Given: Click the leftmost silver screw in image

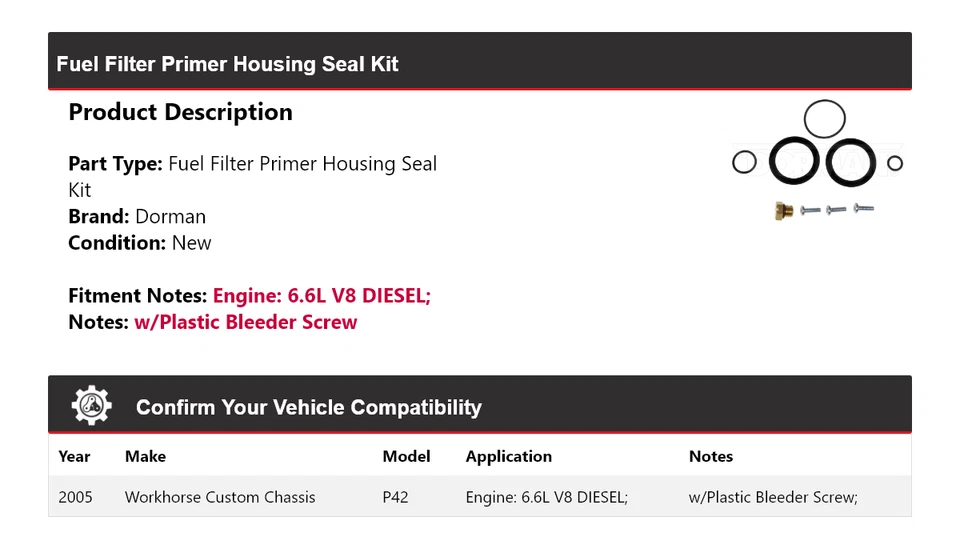Looking at the screenshot, I should pyautogui.click(x=811, y=210).
